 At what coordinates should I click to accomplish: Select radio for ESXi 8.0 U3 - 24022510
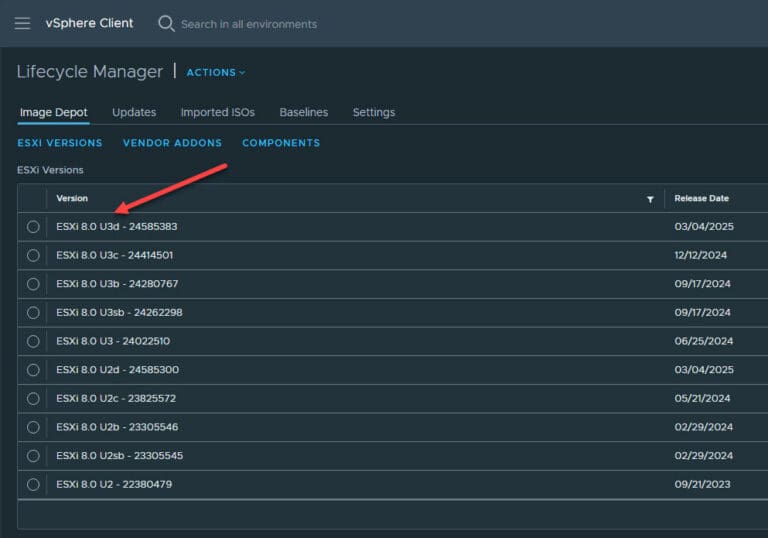(33, 341)
